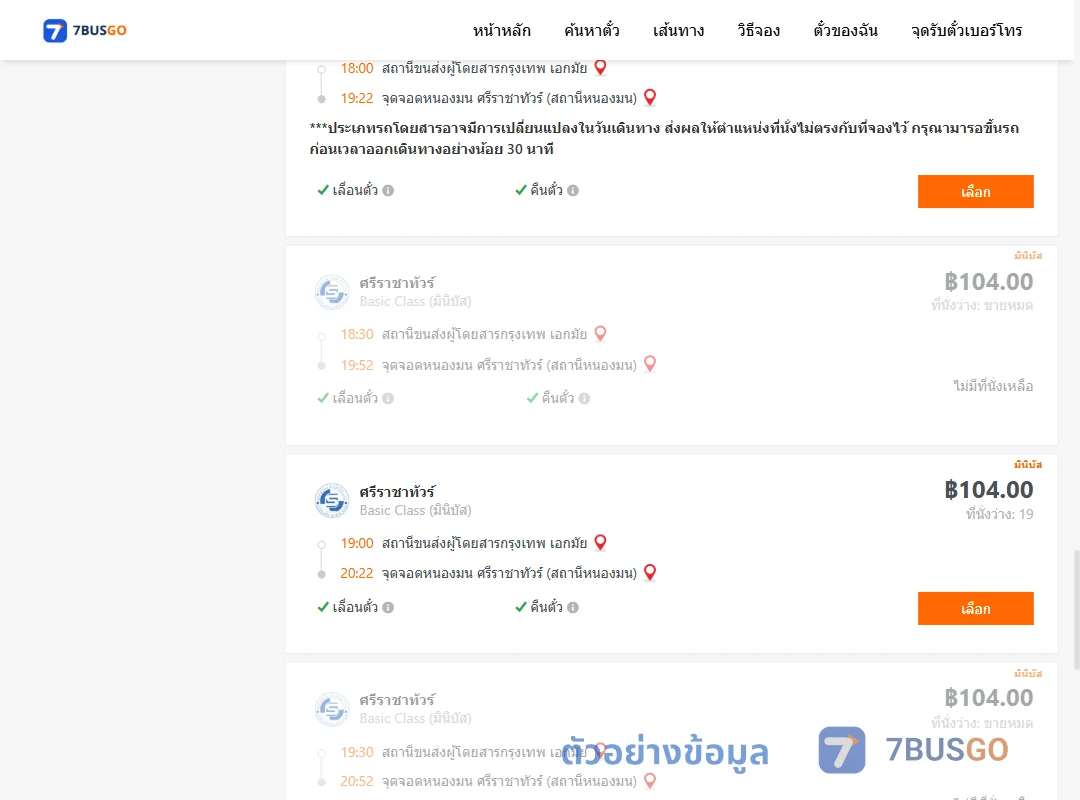Click operator logo on 19:30 trip card
Image resolution: width=1080 pixels, height=800 pixels.
point(332,709)
